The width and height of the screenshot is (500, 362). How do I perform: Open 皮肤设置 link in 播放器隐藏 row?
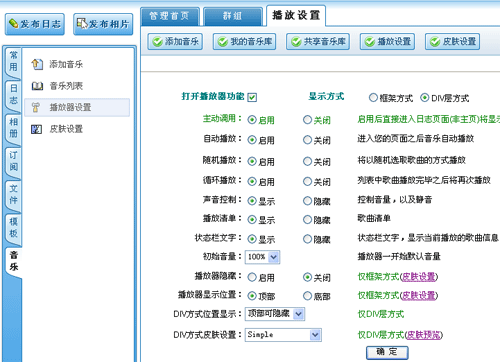pyautogui.click(x=419, y=277)
